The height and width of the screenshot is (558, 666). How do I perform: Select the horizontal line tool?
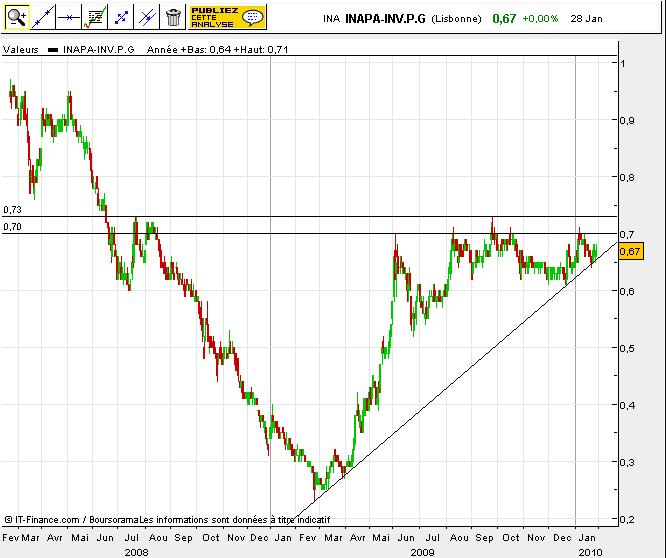pos(69,17)
